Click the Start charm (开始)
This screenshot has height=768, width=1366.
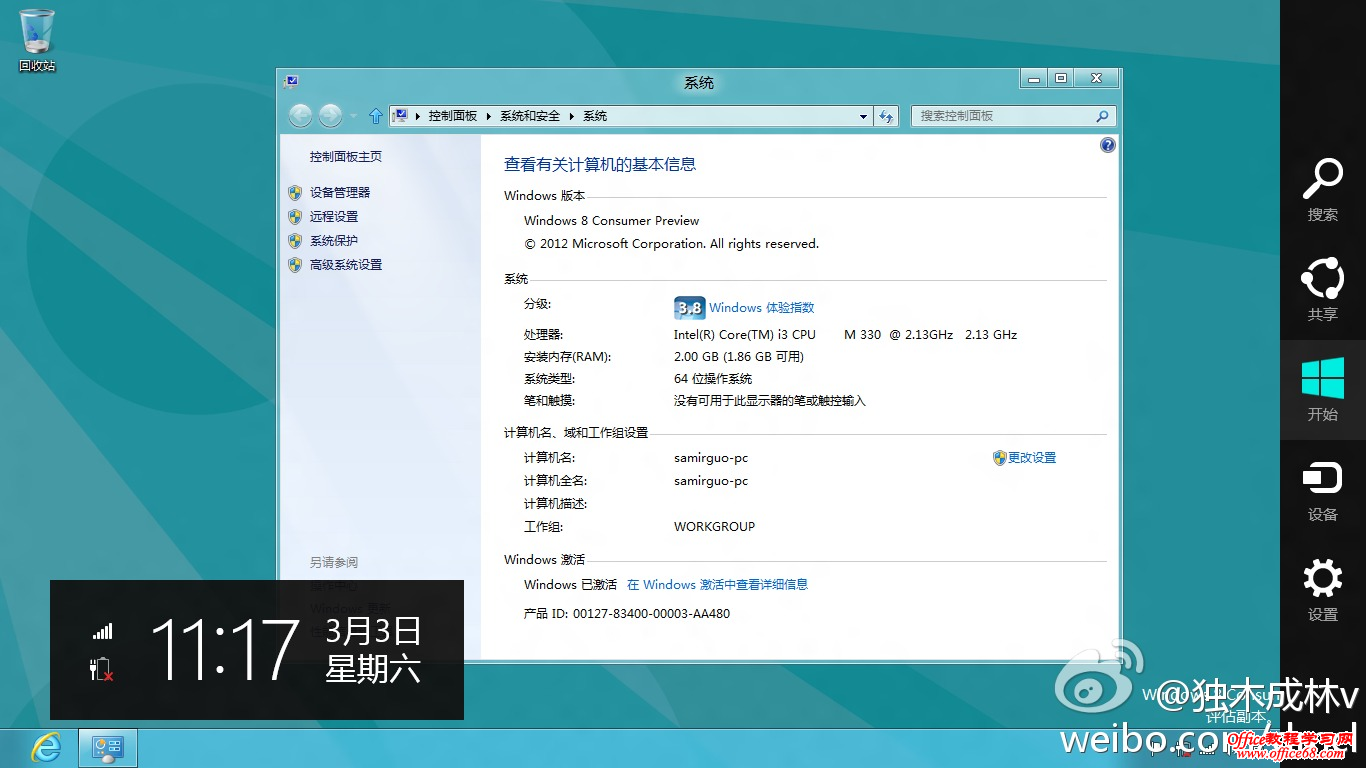[x=1322, y=388]
